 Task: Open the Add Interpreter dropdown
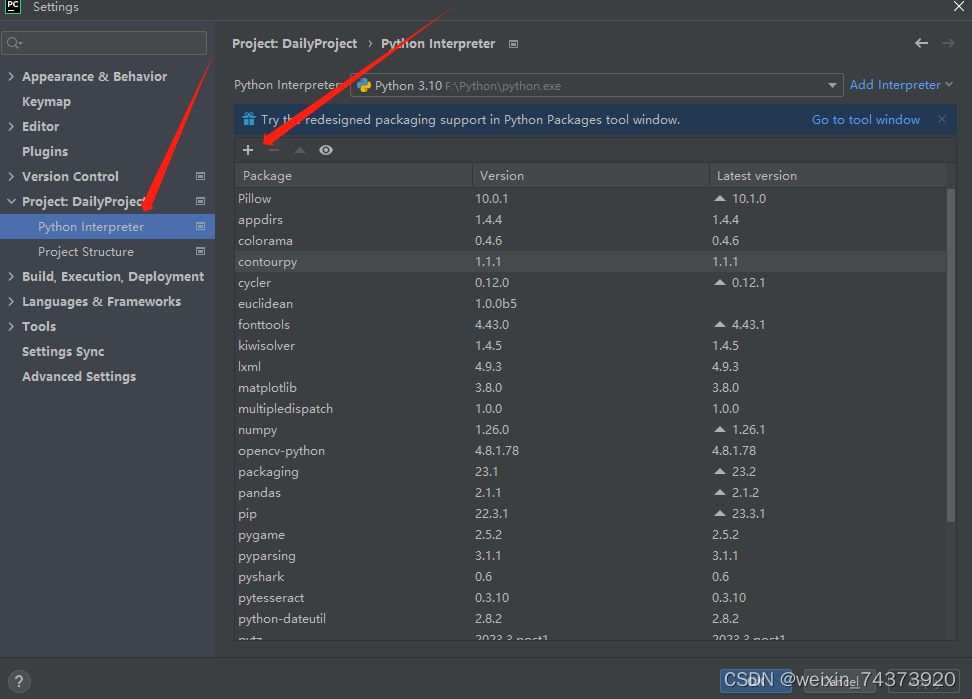click(x=901, y=85)
